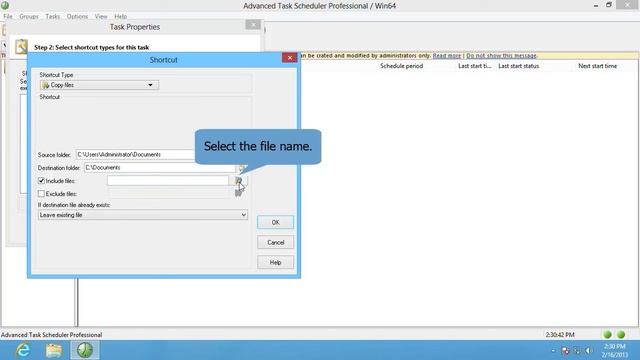This screenshot has height=360, width=640.
Task: Click the network icon in system tray
Action: coord(577,351)
